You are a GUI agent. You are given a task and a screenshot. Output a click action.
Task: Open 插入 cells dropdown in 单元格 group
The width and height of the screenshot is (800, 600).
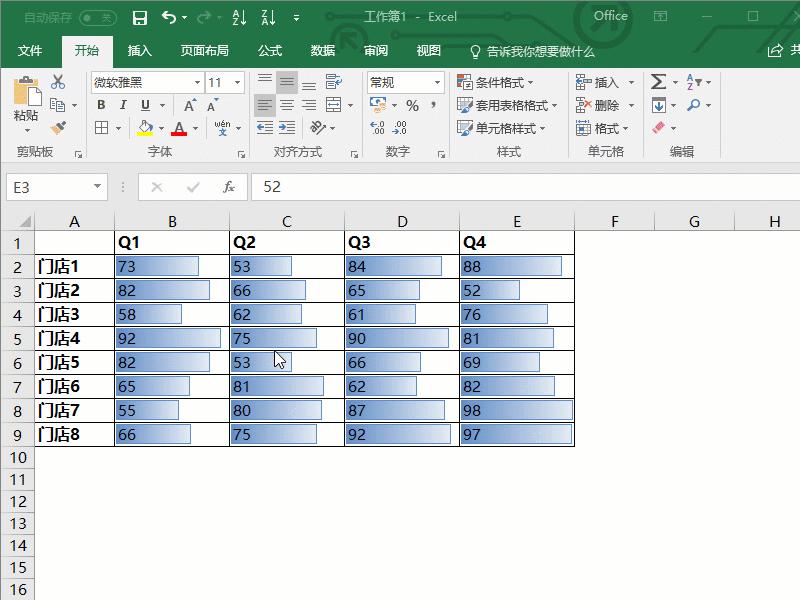click(x=605, y=82)
